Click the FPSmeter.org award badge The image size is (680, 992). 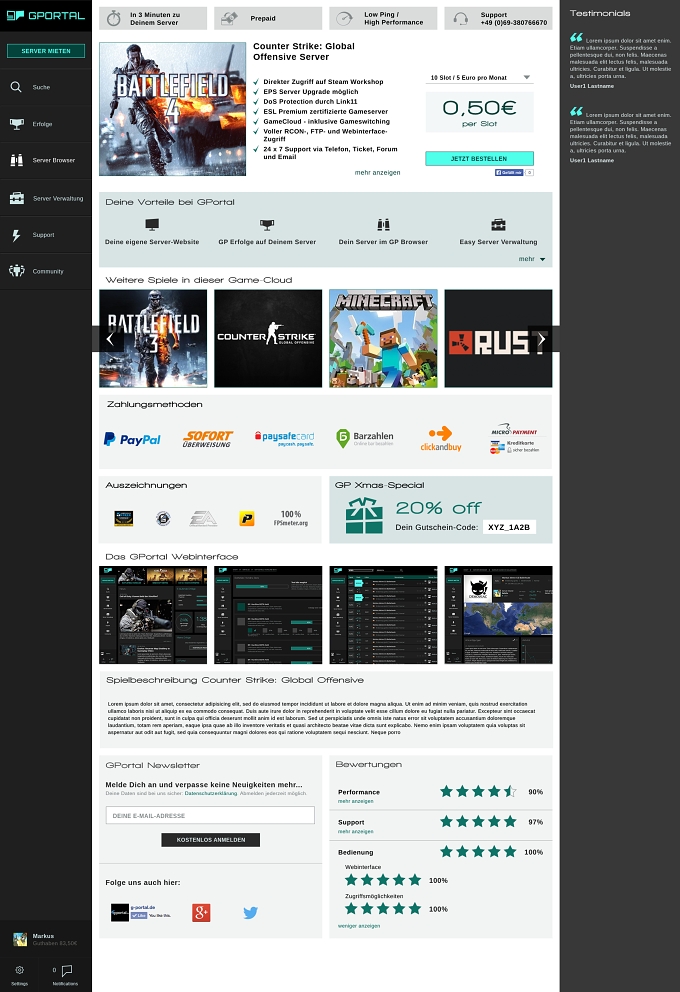coord(290,518)
